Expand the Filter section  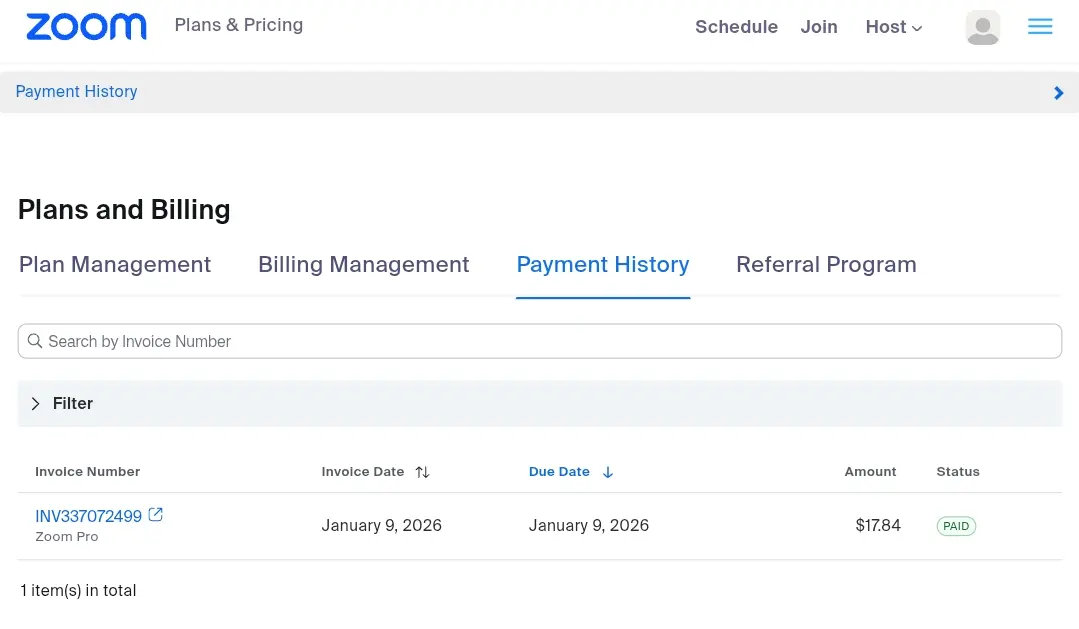(540, 403)
